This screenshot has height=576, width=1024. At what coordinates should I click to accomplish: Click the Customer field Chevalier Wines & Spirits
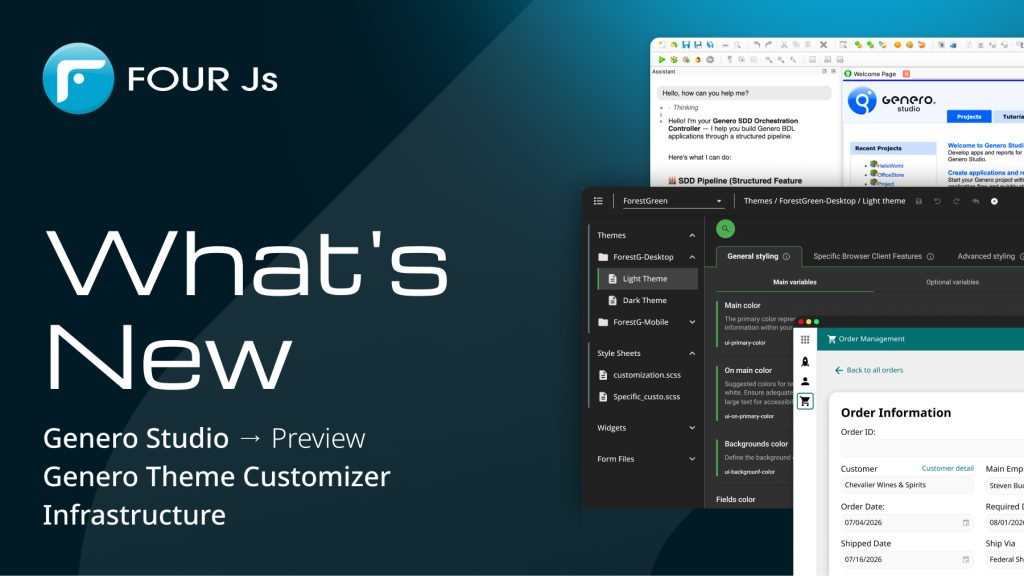(x=906, y=485)
